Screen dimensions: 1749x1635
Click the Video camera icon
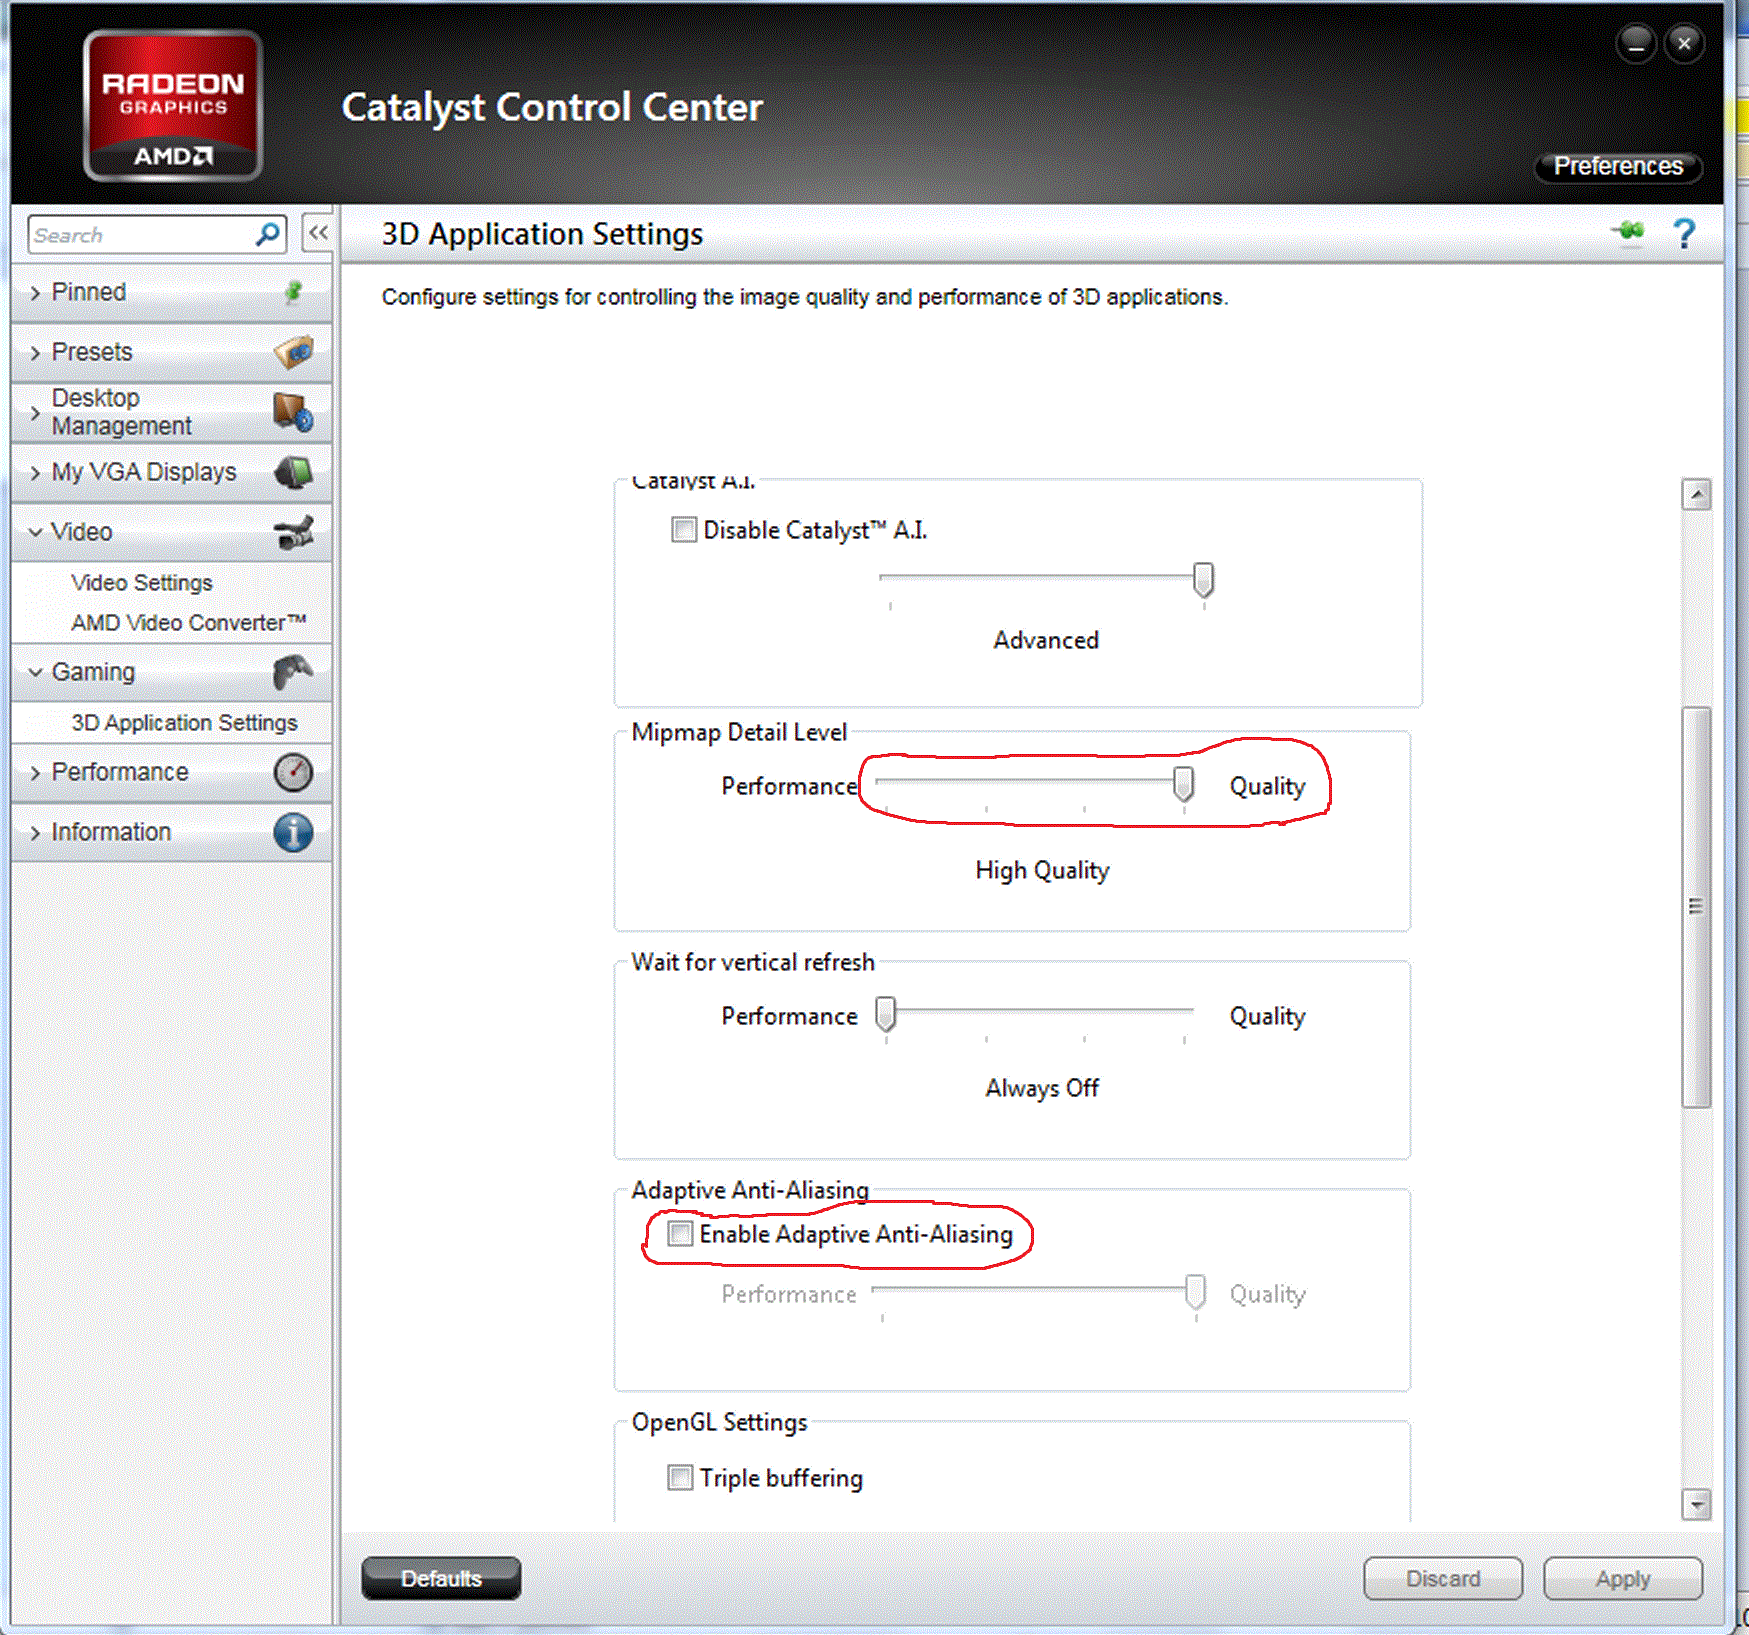[293, 531]
